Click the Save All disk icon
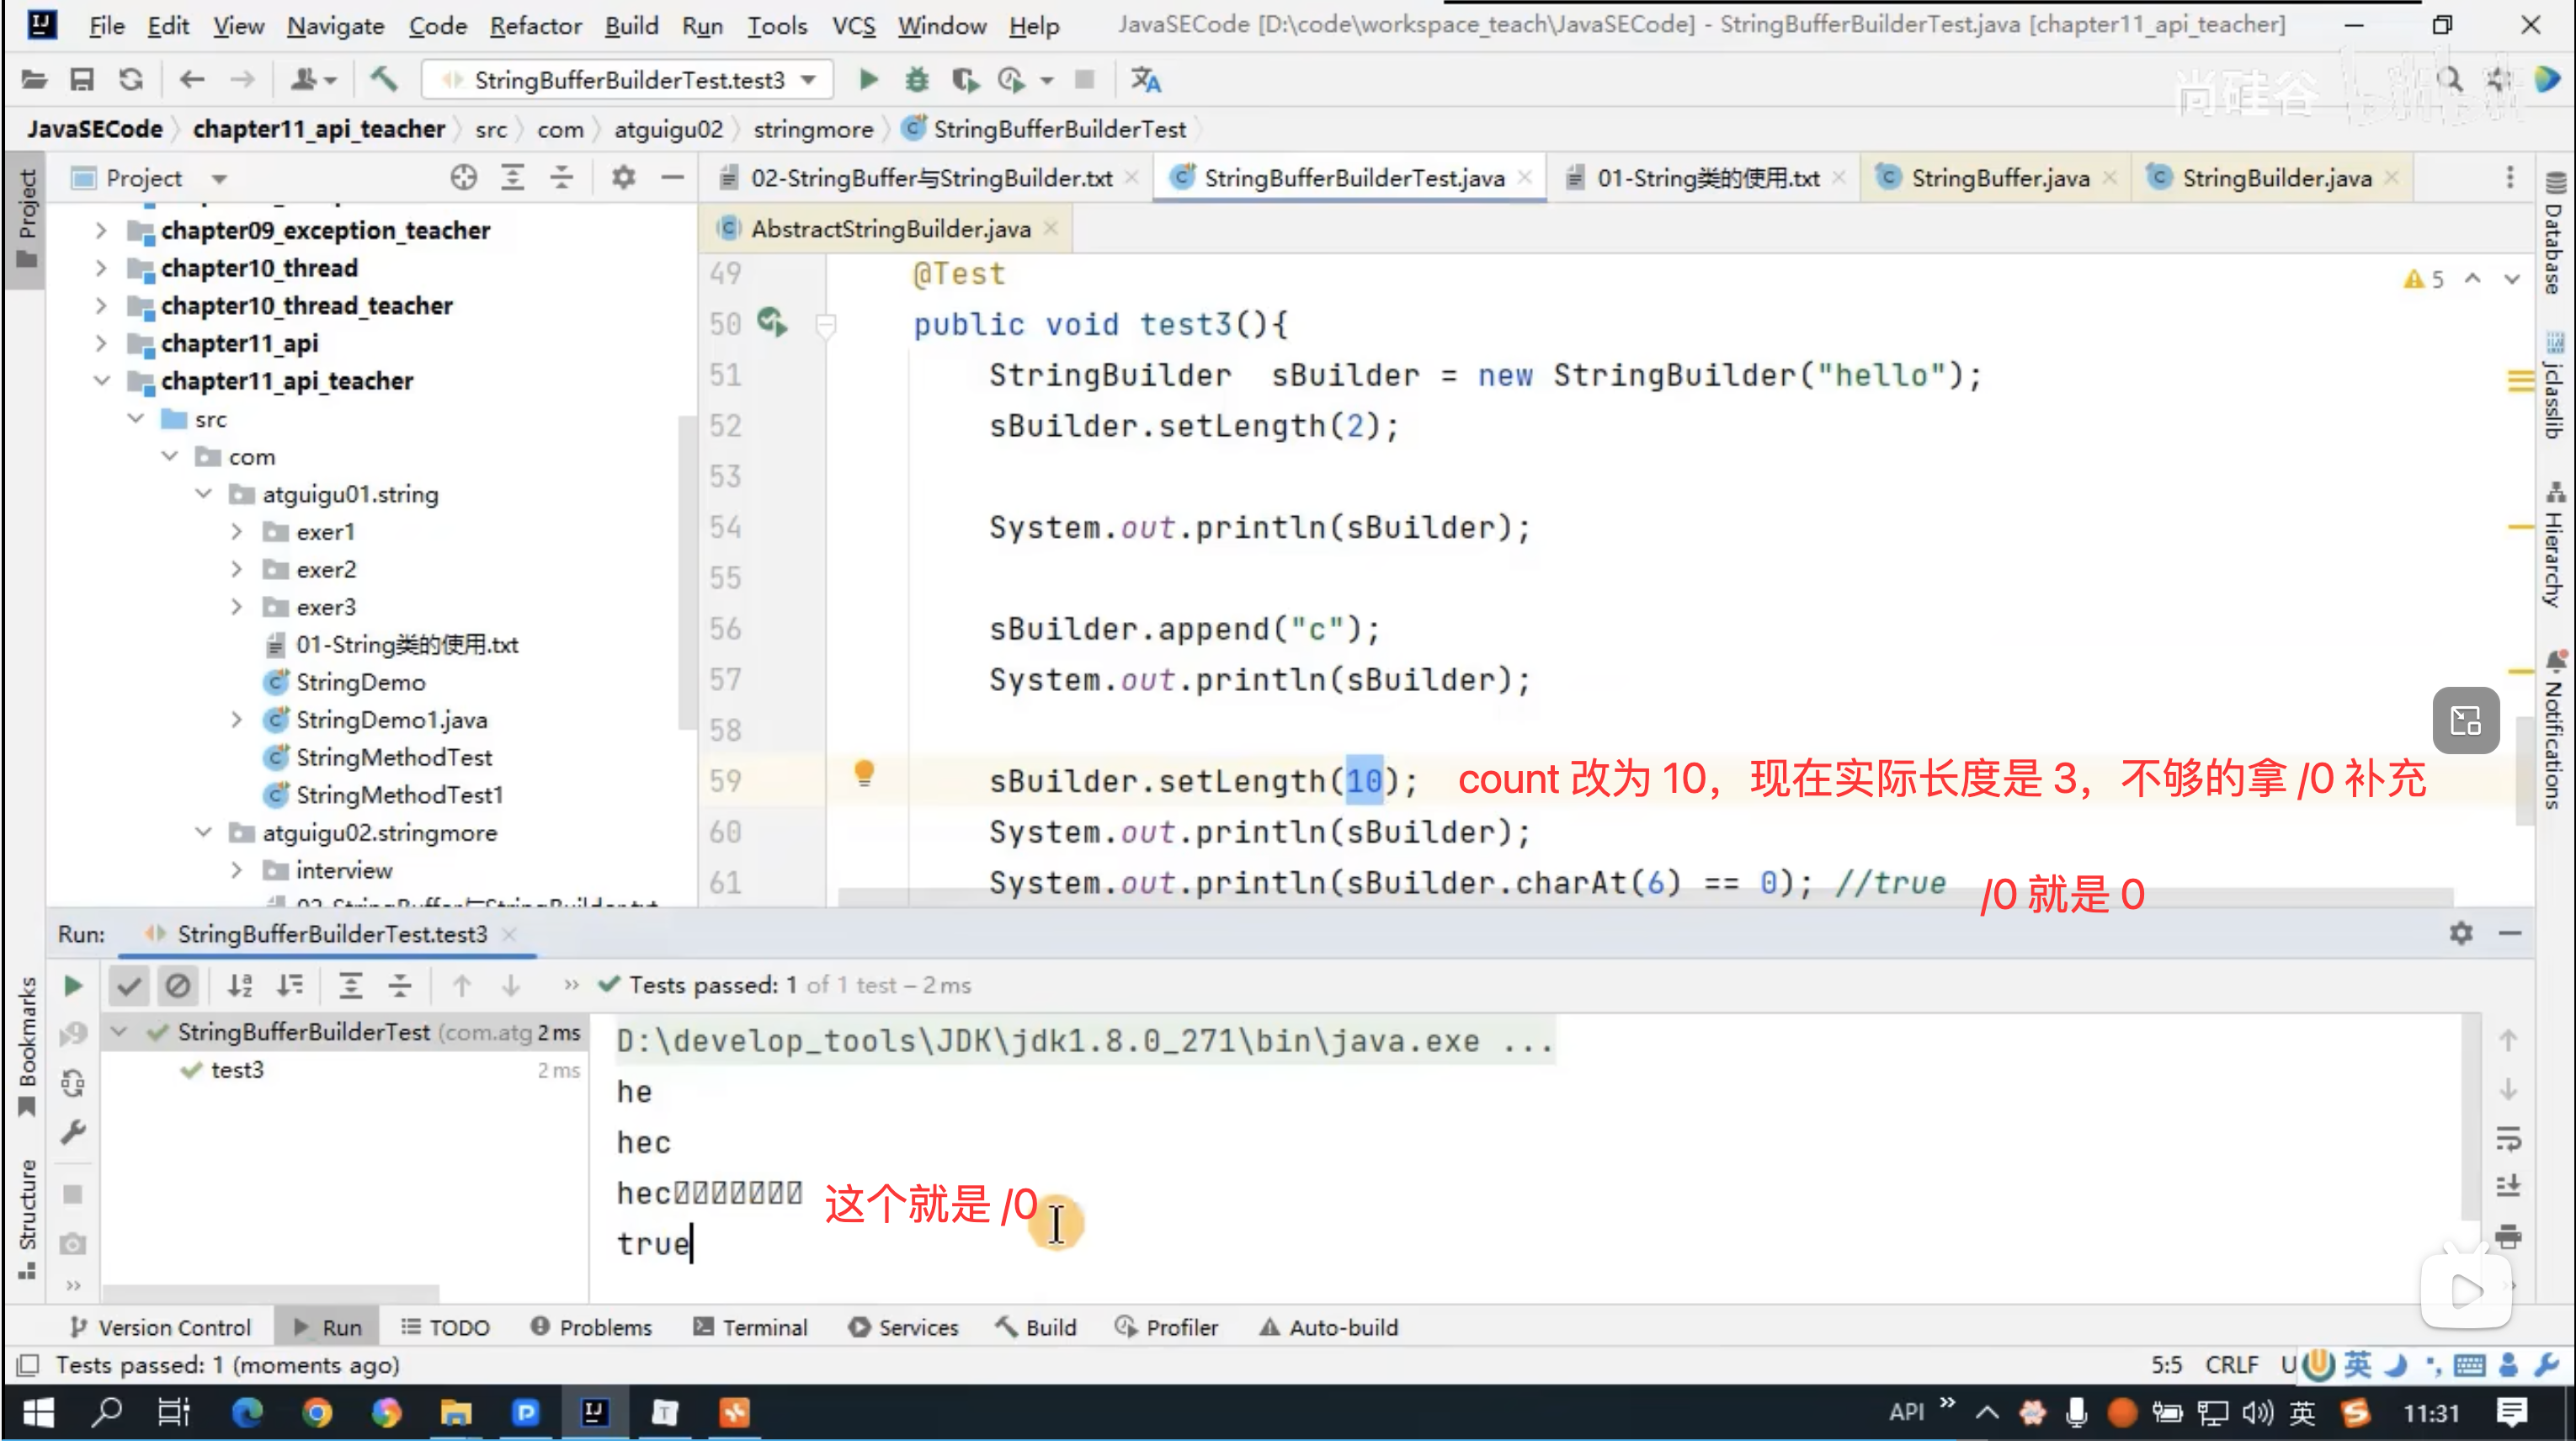 click(x=82, y=80)
